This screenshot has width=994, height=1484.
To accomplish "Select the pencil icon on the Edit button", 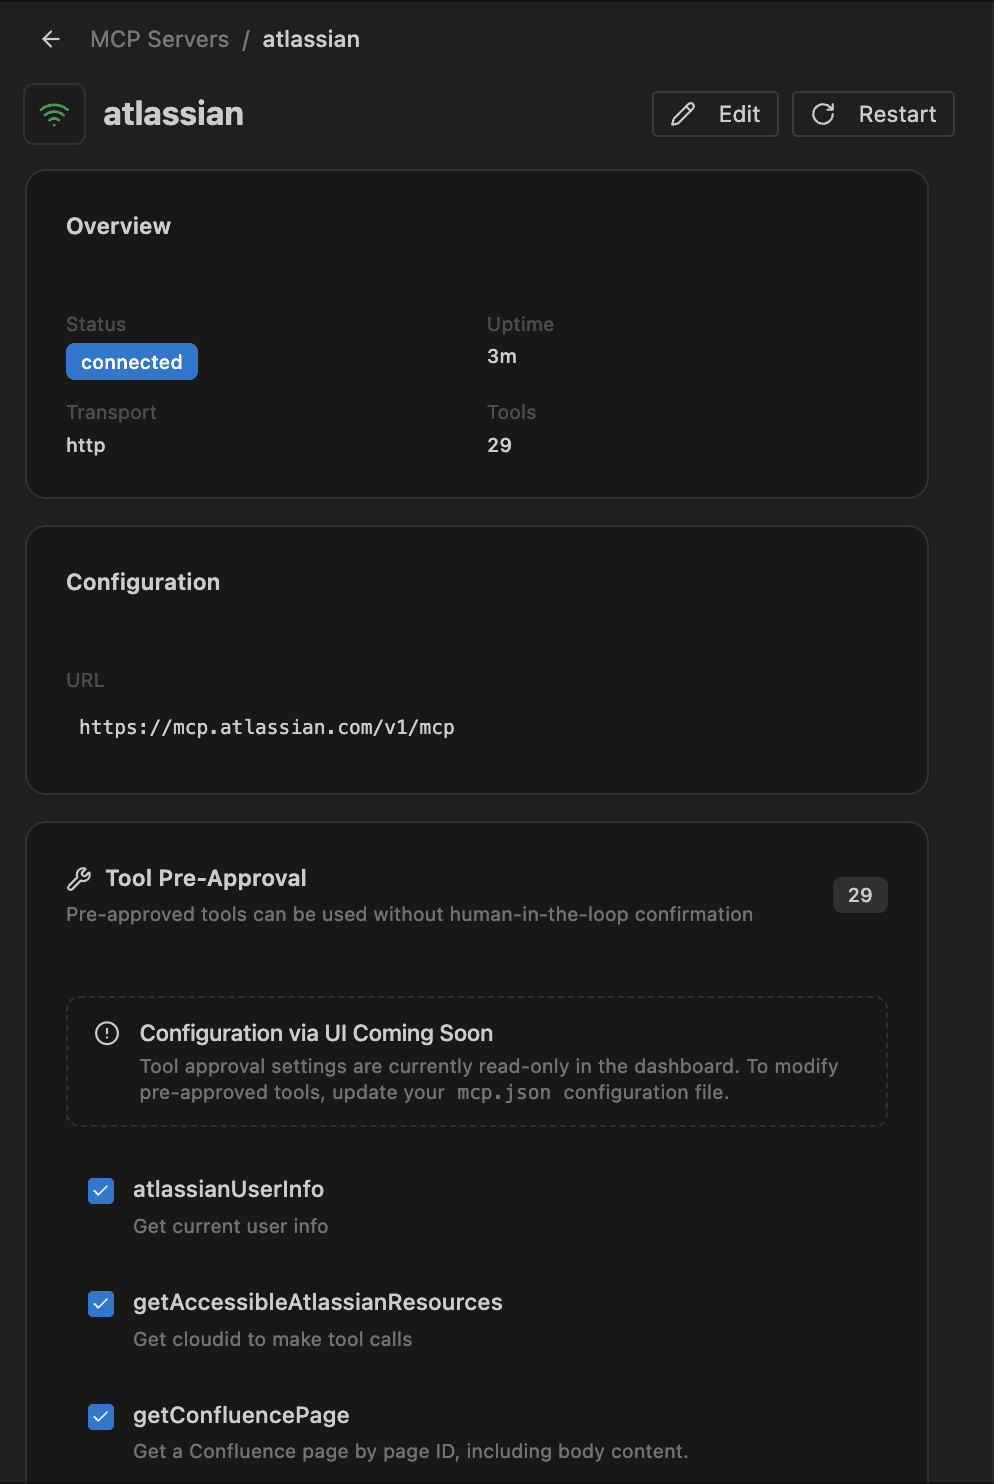I will [683, 114].
